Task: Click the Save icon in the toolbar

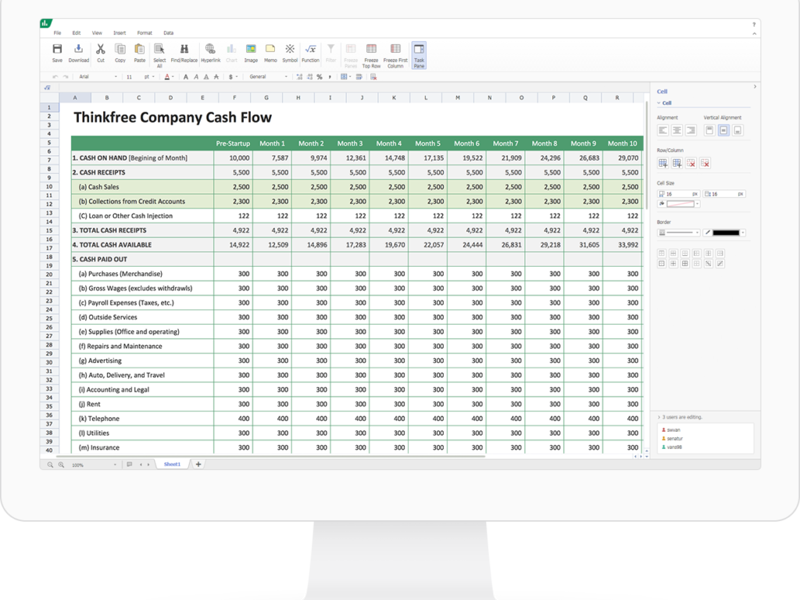Action: tap(57, 49)
